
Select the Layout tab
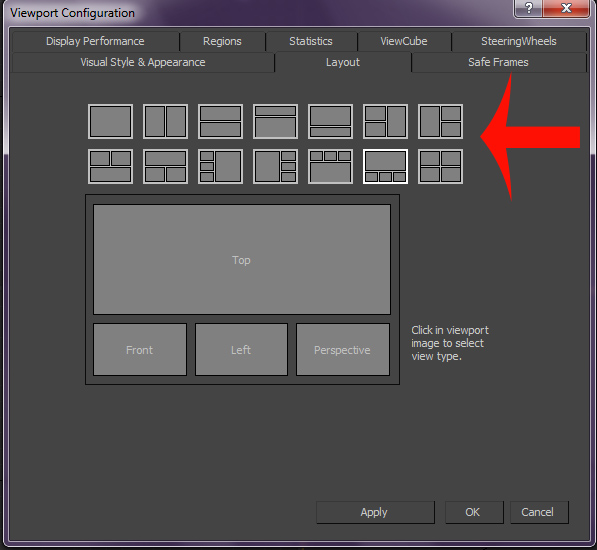tap(343, 62)
